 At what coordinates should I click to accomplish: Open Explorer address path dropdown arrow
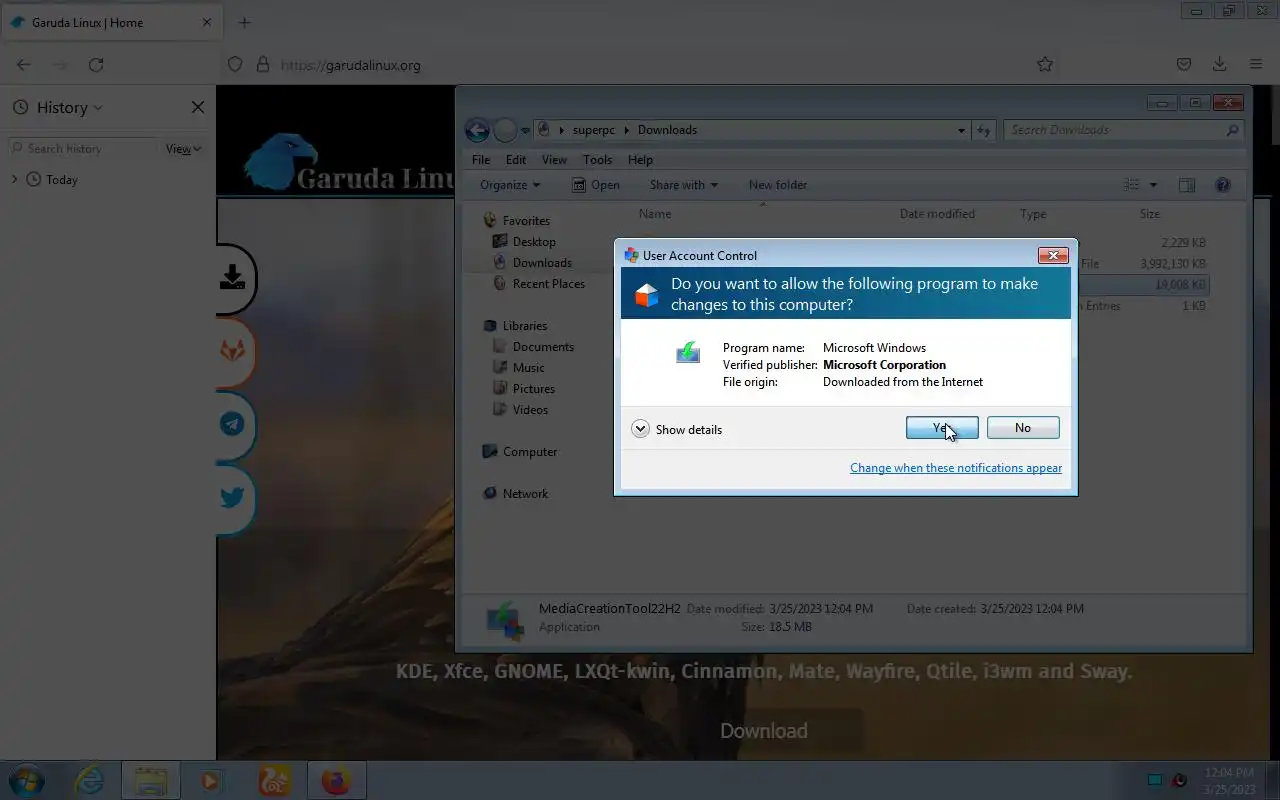(x=961, y=130)
